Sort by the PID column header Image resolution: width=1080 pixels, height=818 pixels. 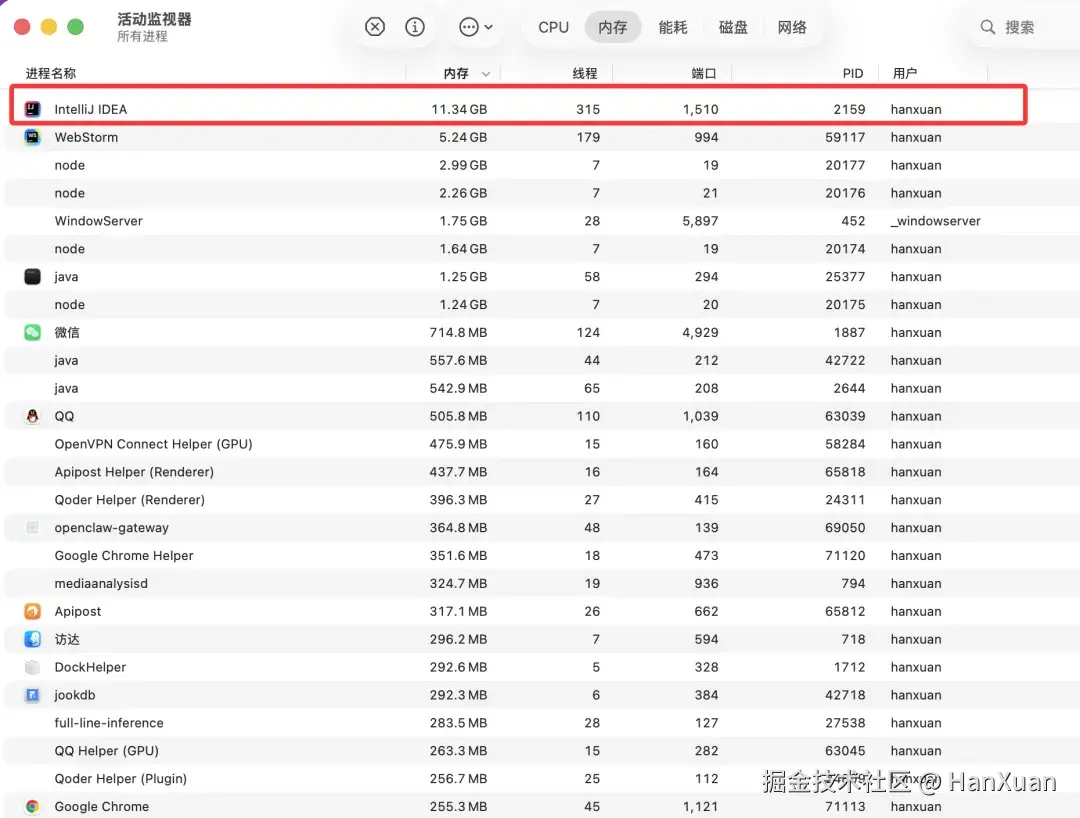(853, 73)
